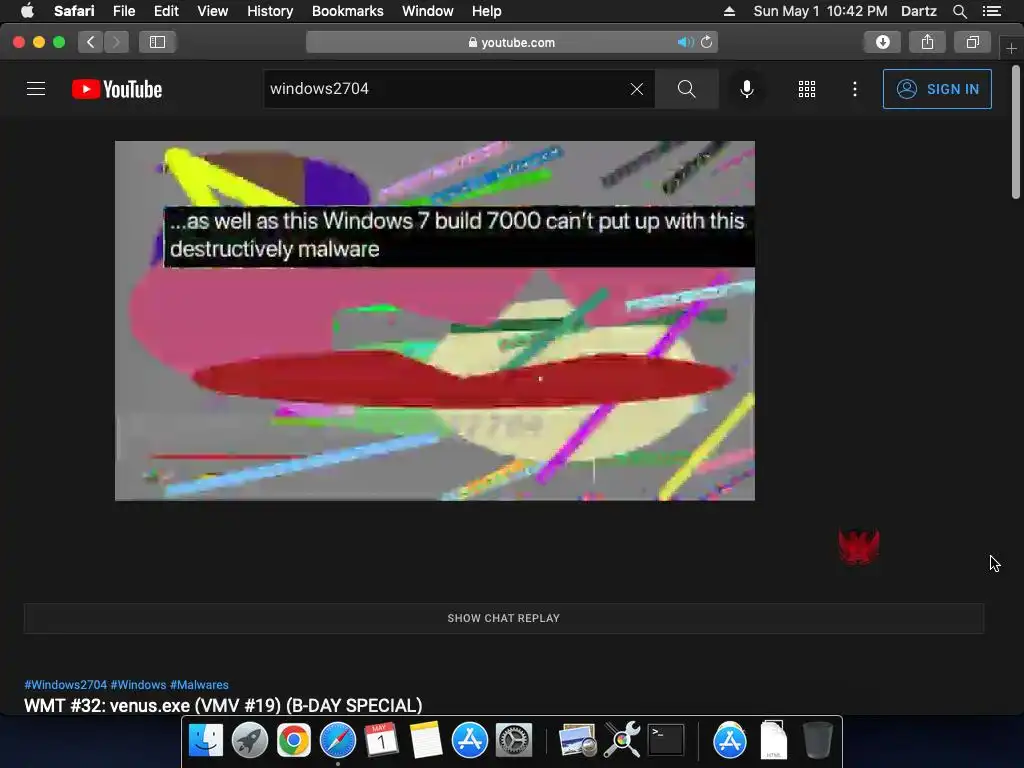The height and width of the screenshot is (768, 1024).
Task: Click the page vertical scrollbar
Action: 1016,131
